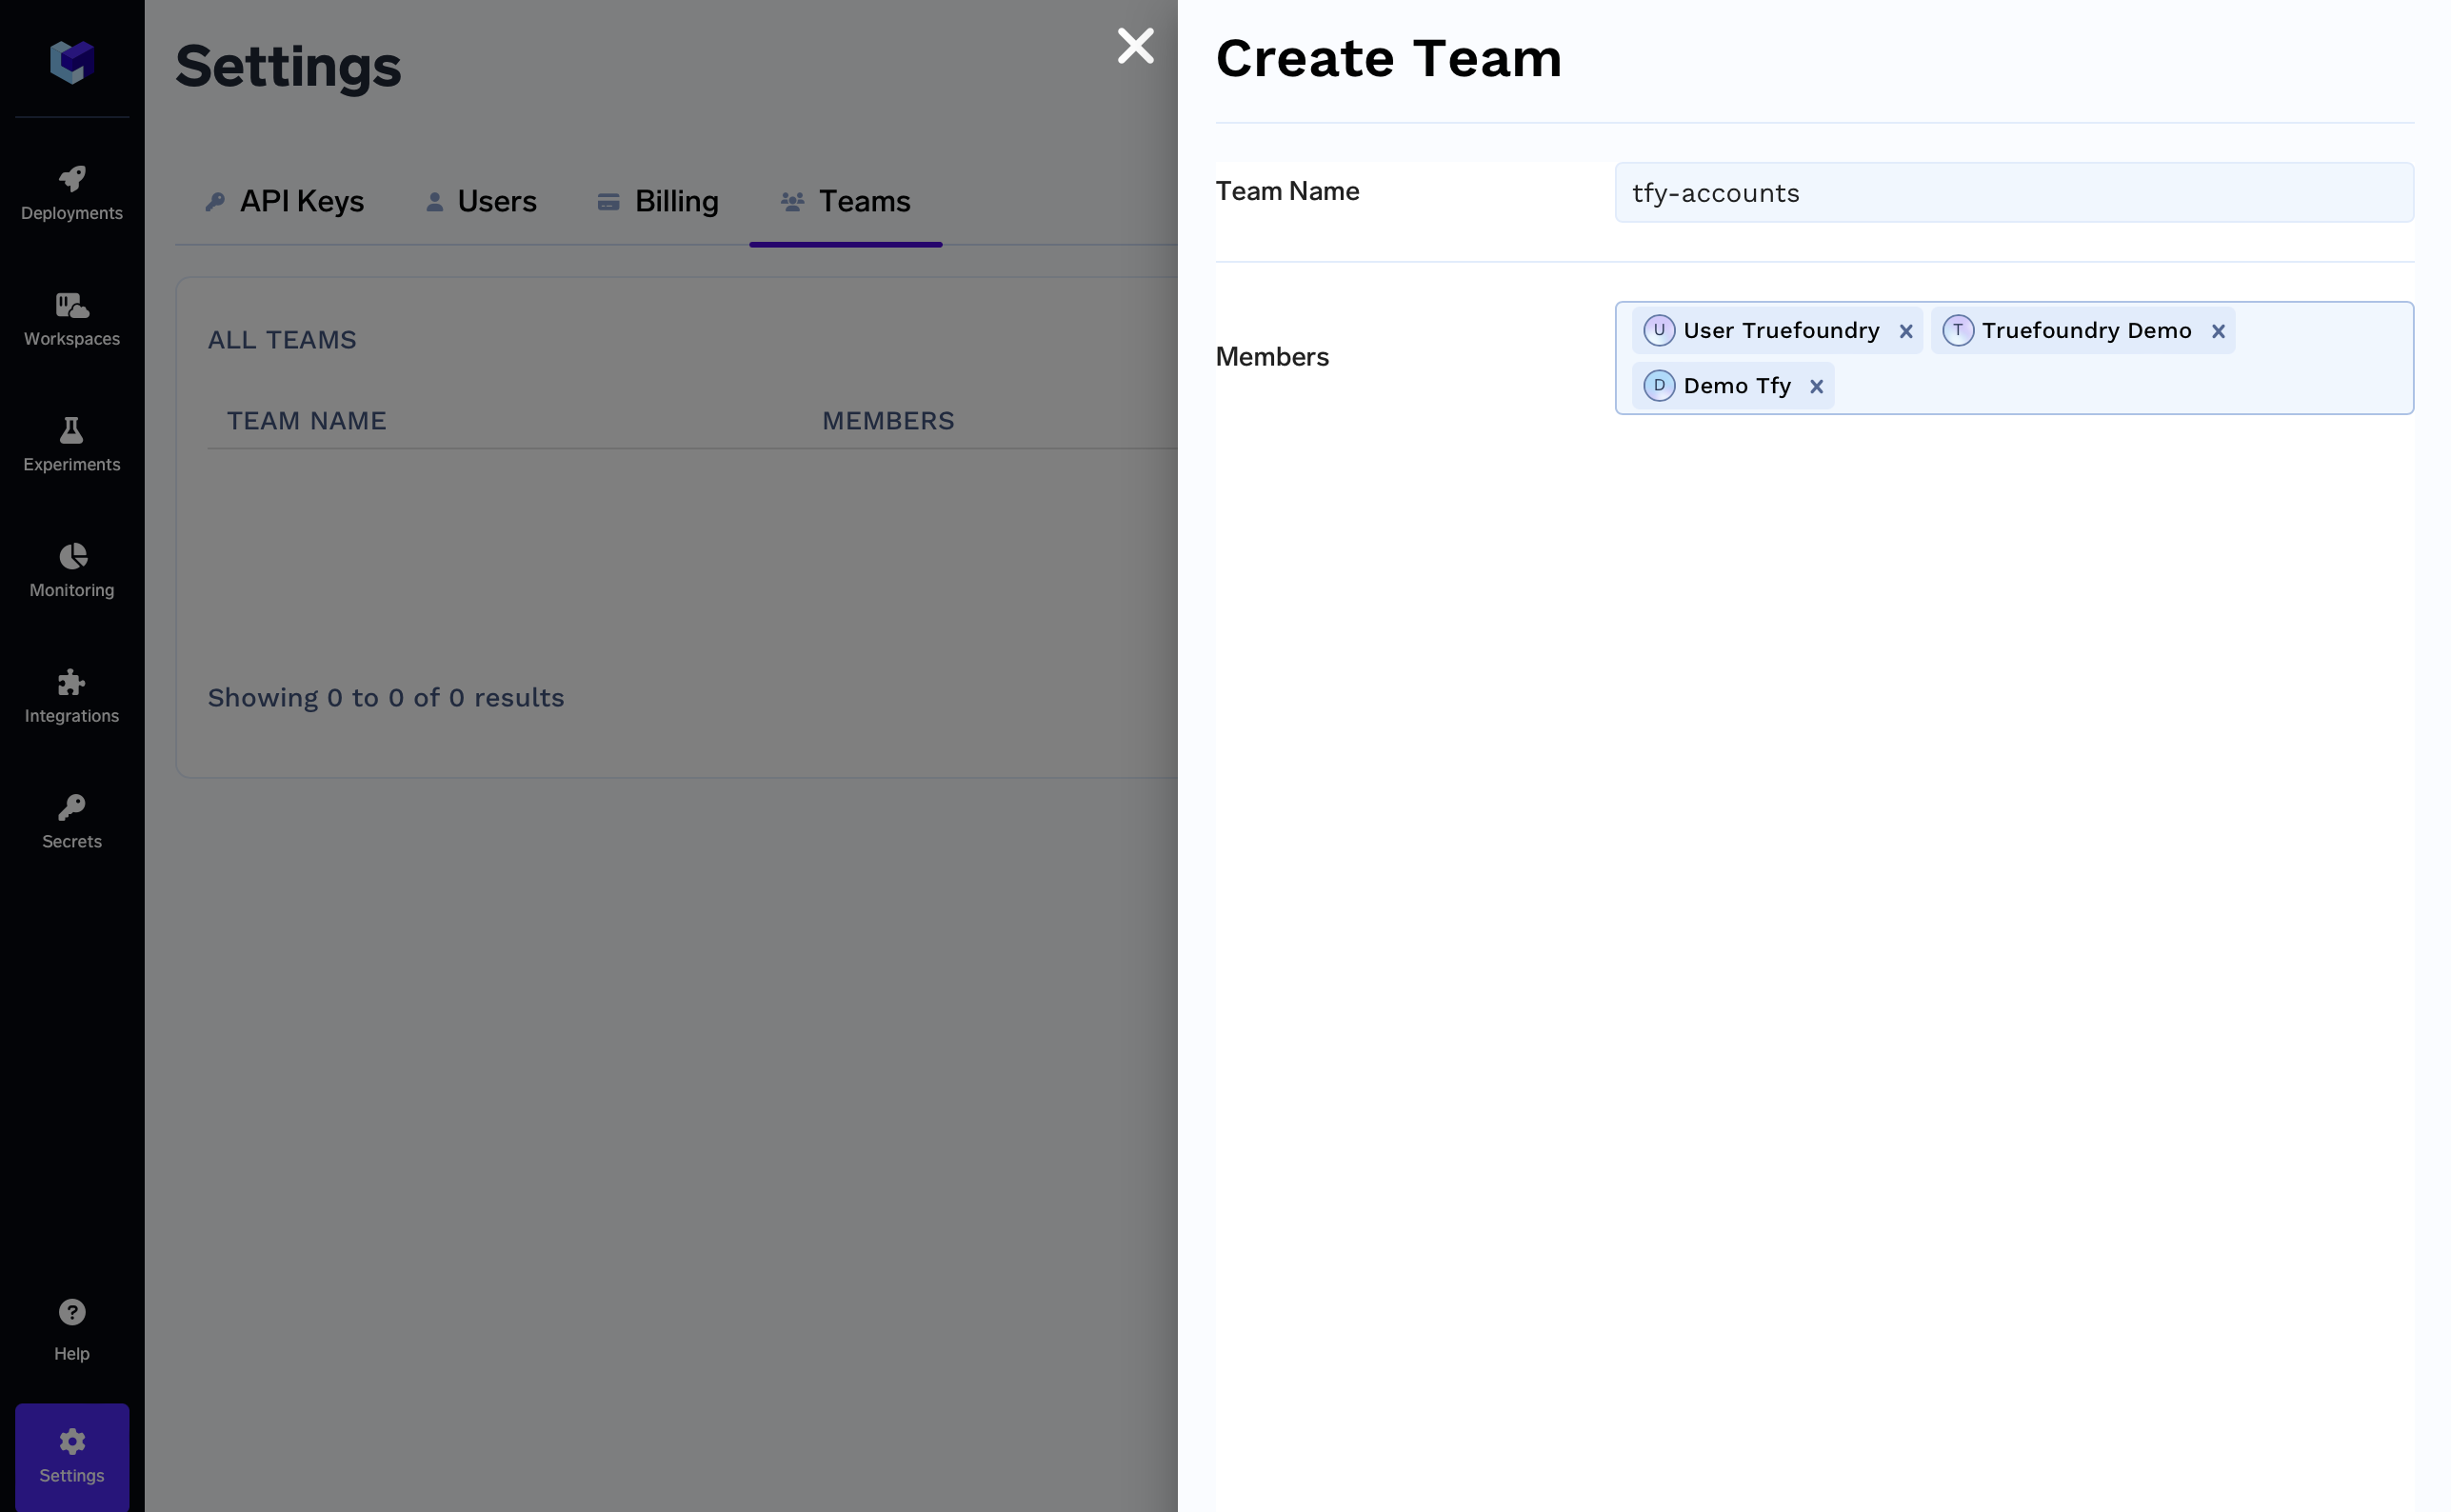Open Deployments in the sidebar
Image resolution: width=2451 pixels, height=1512 pixels.
click(71, 193)
